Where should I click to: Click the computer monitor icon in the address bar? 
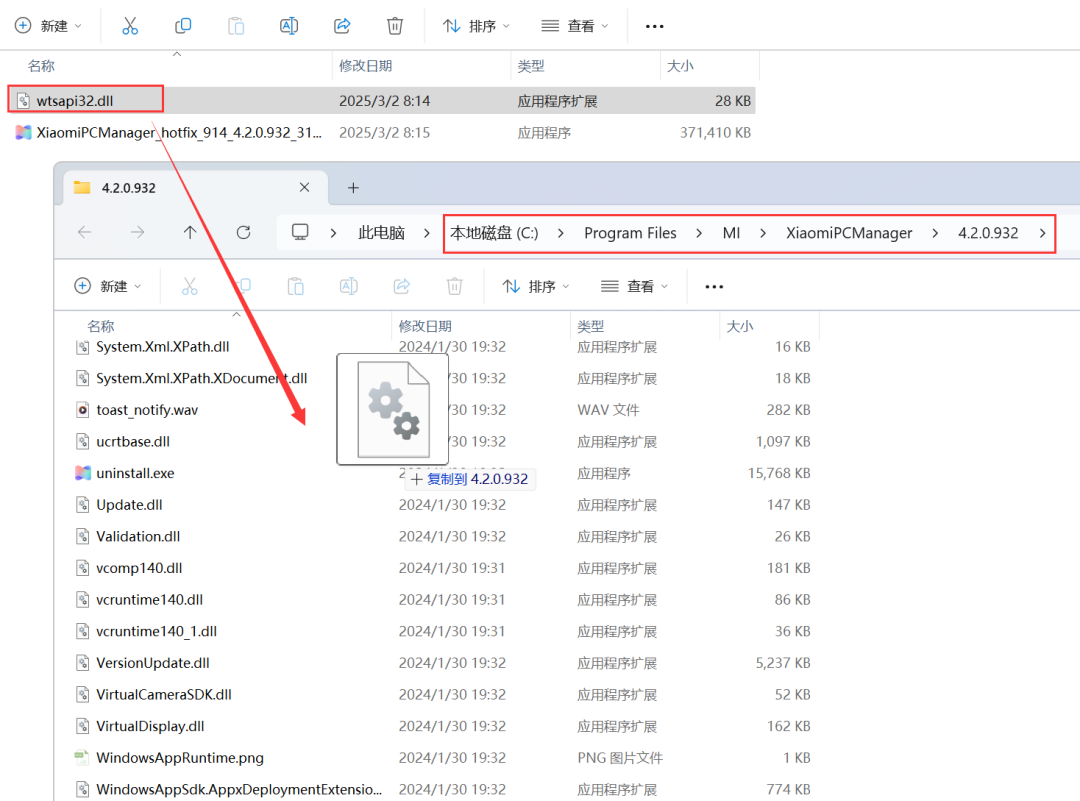pos(300,232)
